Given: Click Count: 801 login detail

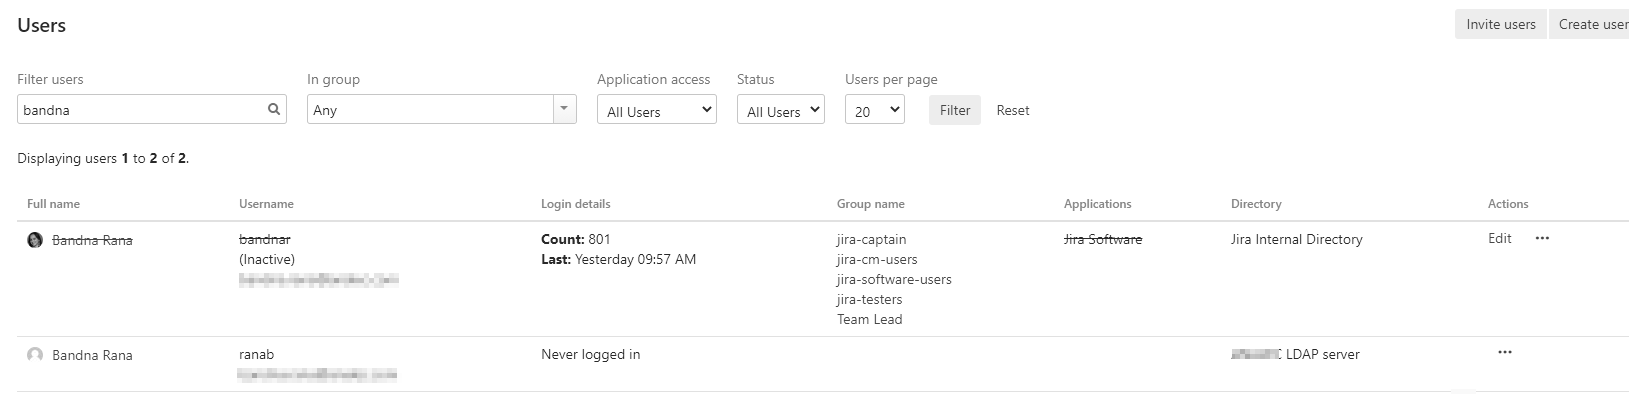Looking at the screenshot, I should [576, 239].
